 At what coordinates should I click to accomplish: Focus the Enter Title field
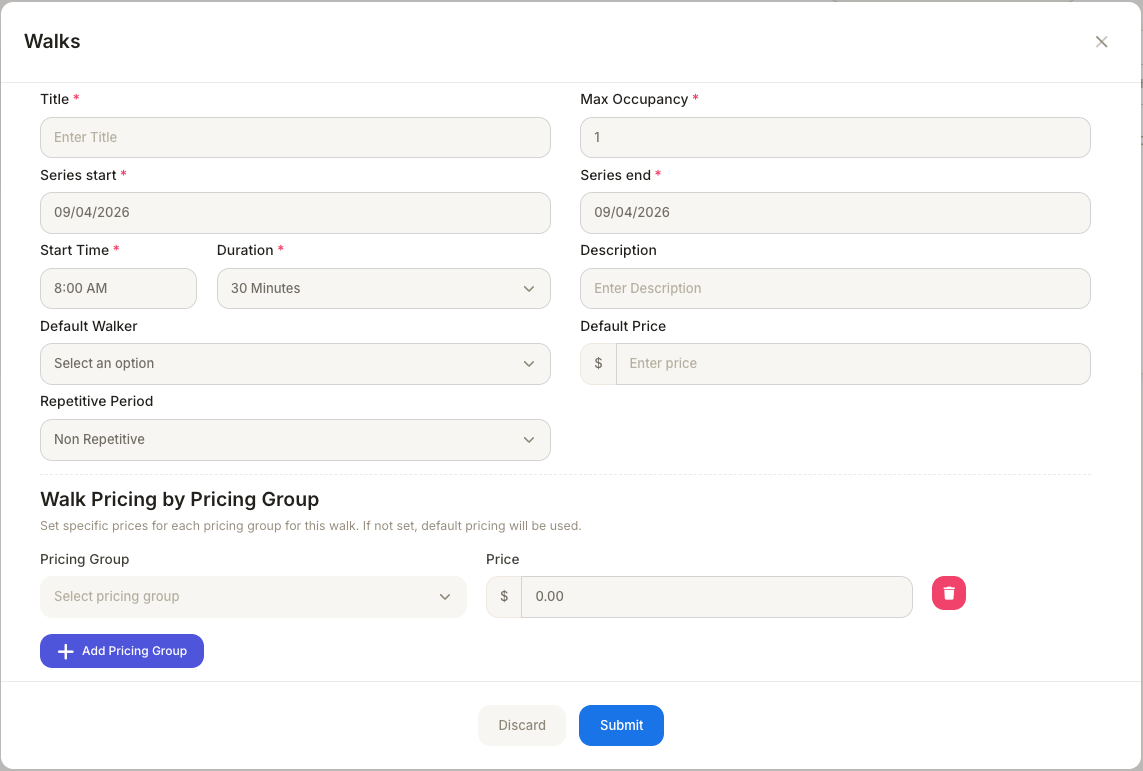[295, 138]
